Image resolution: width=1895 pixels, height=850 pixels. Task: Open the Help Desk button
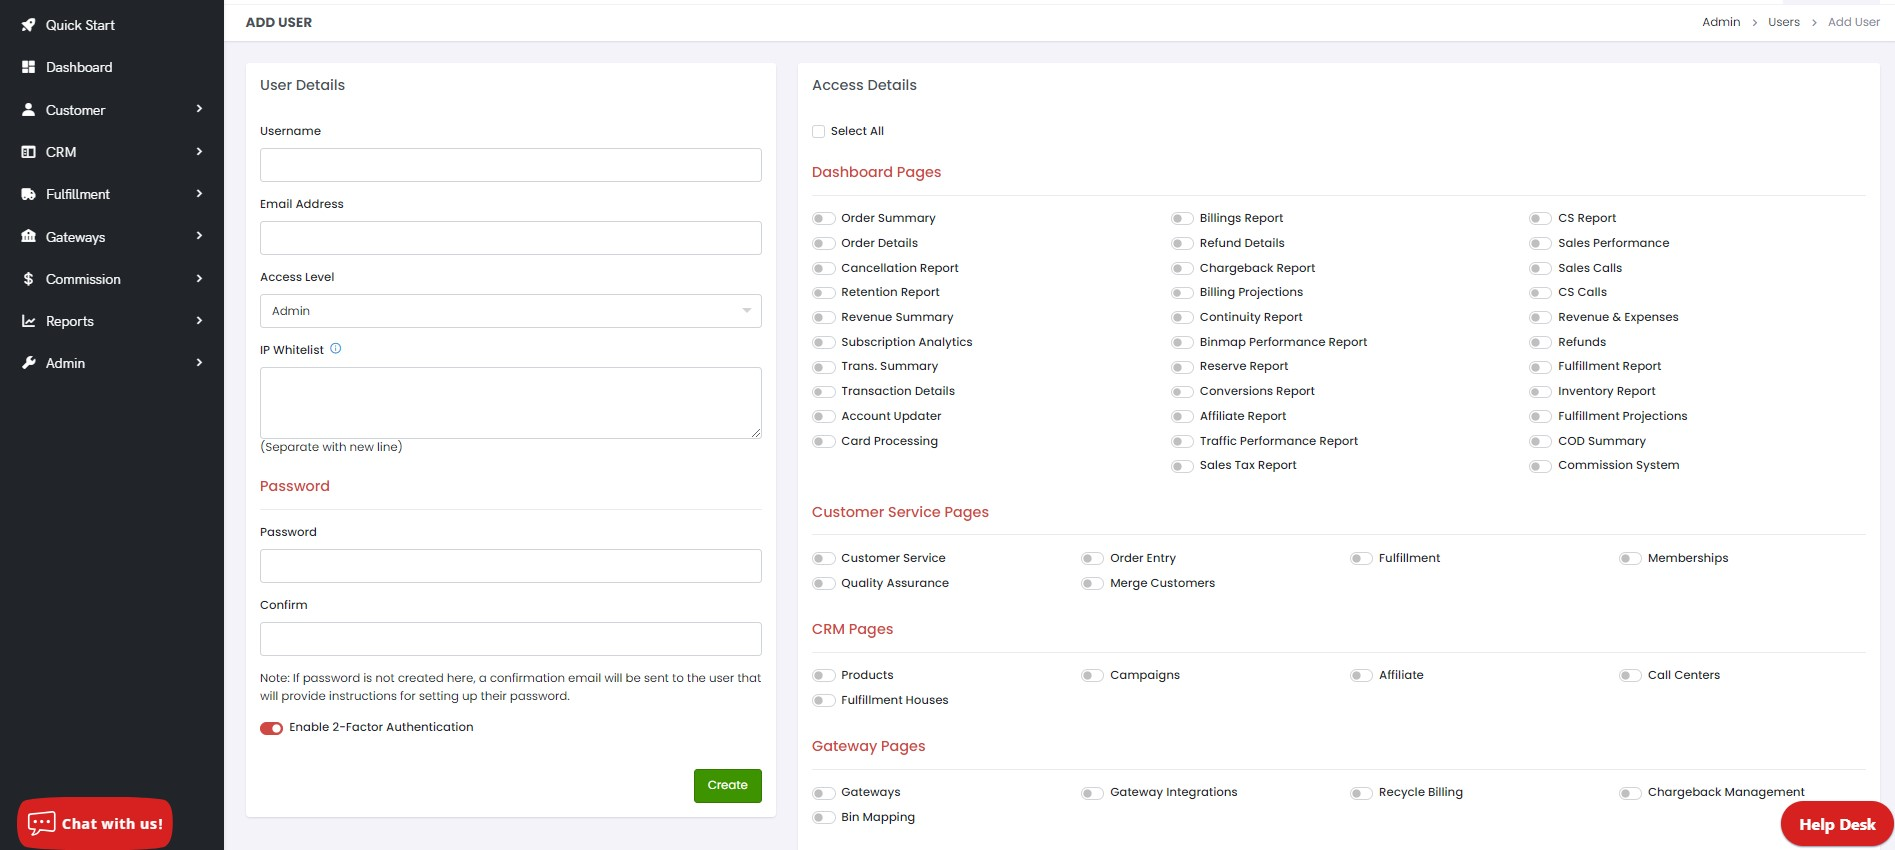click(1836, 824)
